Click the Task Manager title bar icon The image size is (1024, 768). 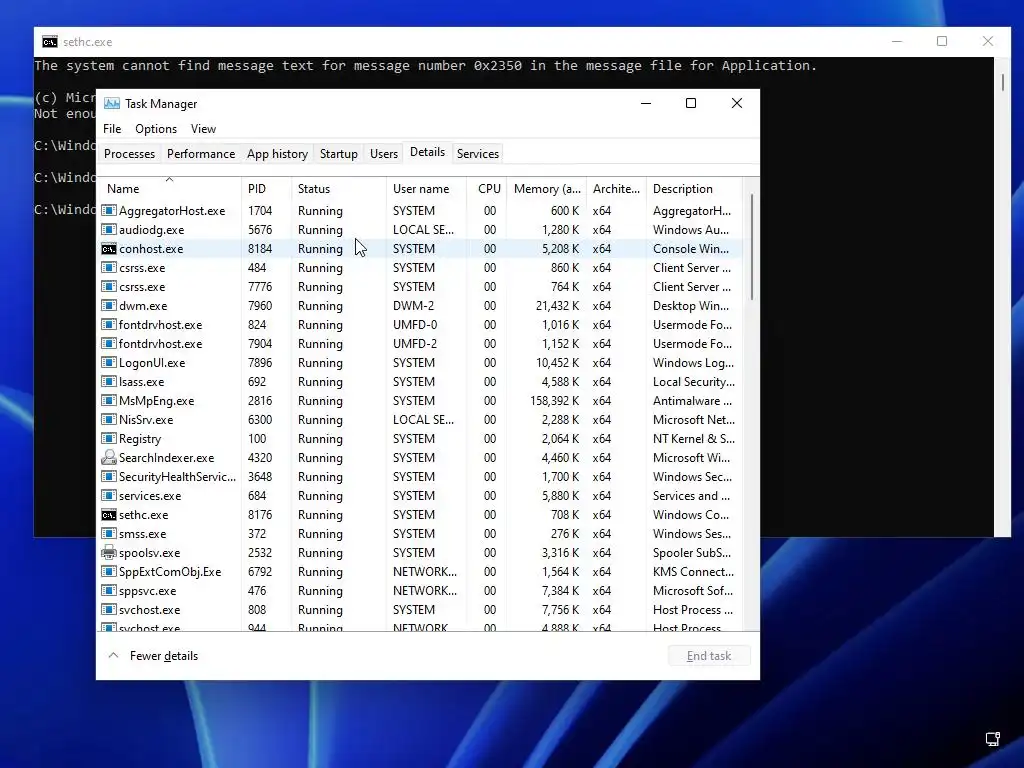112,103
